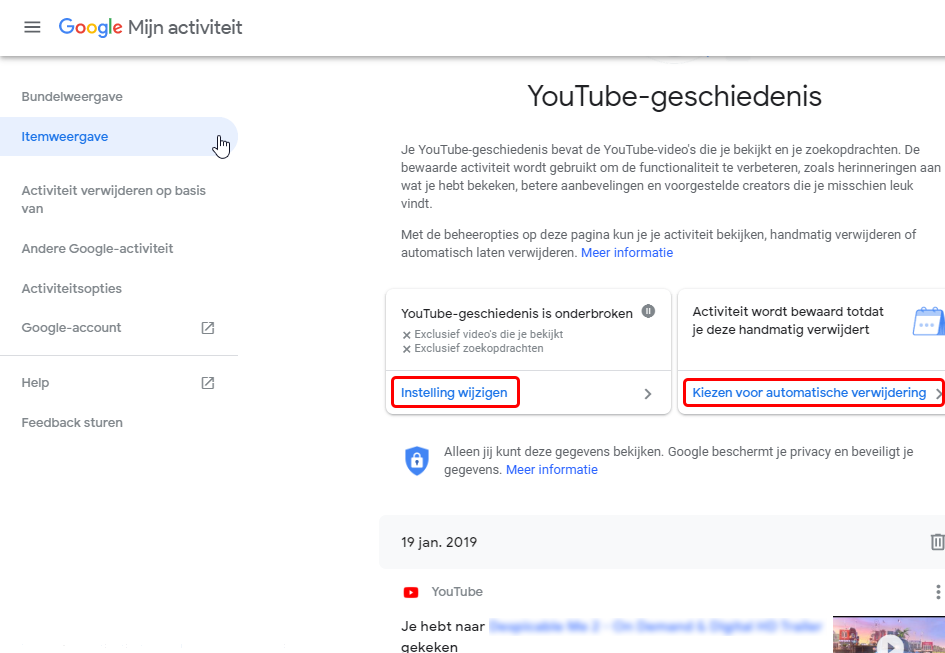Expand chevron next to Instelling wijzigen
The width and height of the screenshot is (945, 653).
(x=648, y=394)
